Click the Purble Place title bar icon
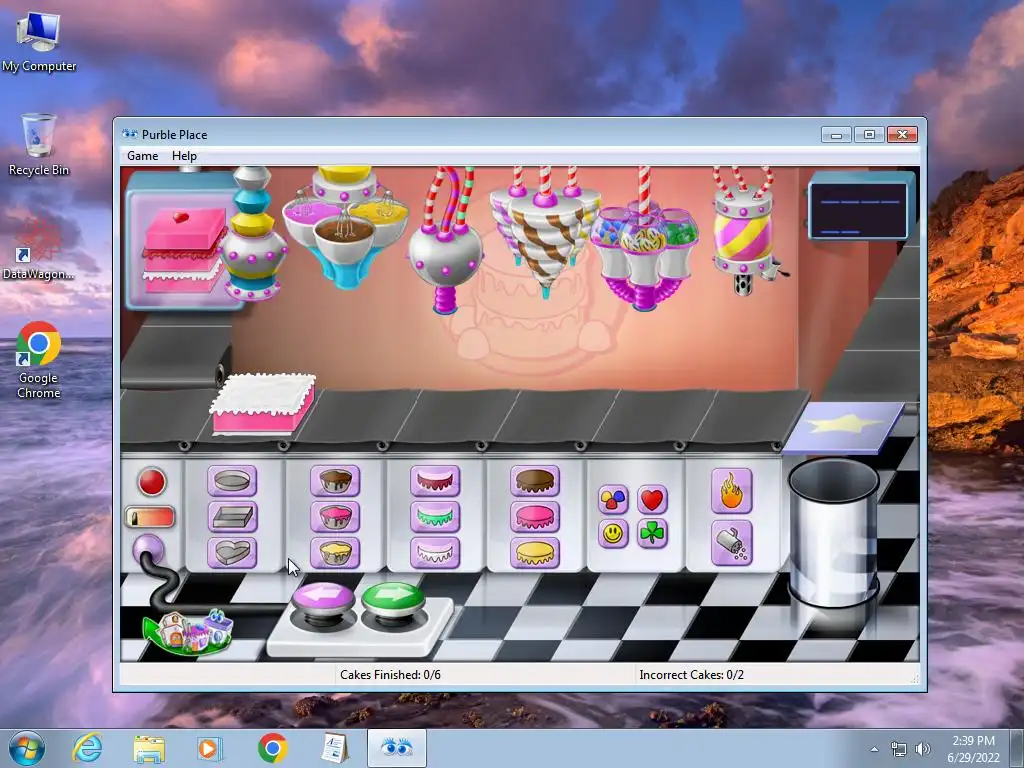This screenshot has width=1024, height=768. tap(130, 135)
